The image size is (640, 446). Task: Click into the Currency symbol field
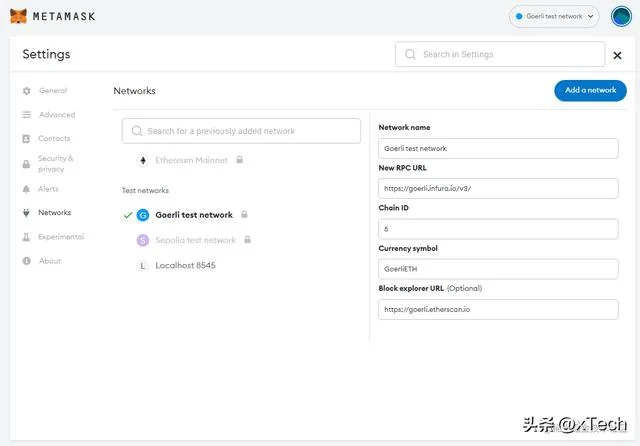(498, 269)
